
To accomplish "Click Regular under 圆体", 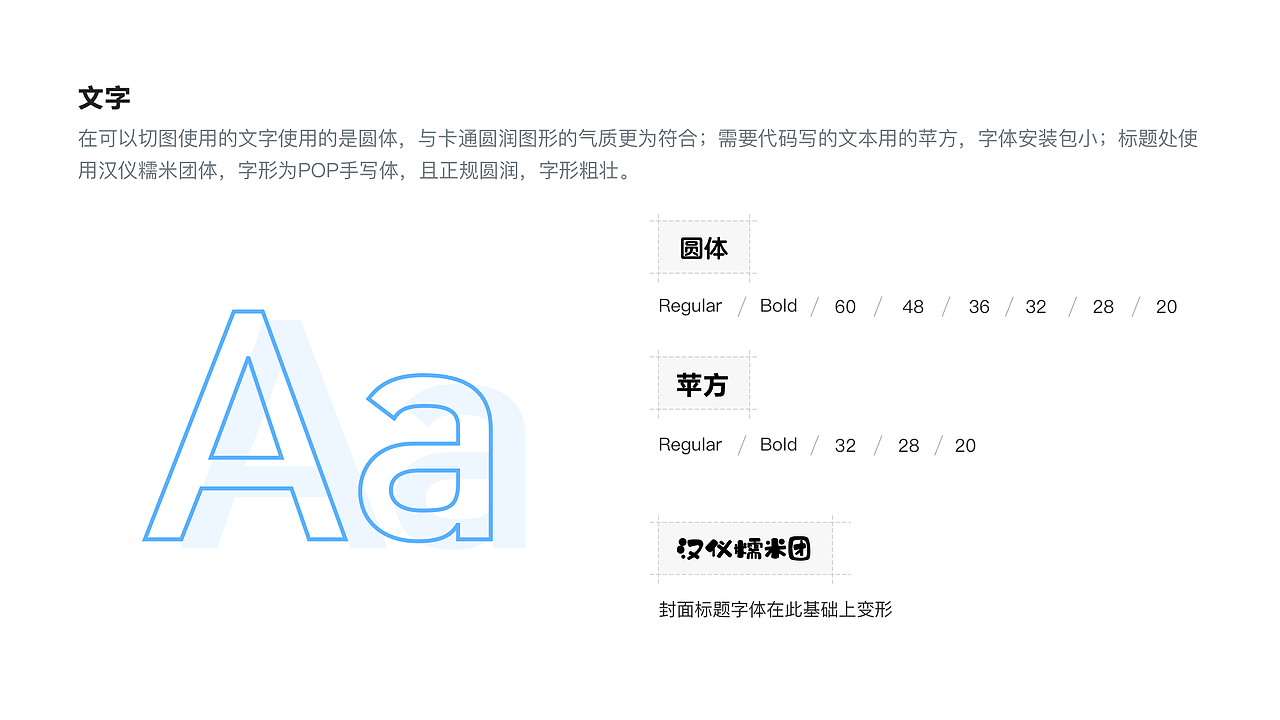I will (690, 306).
